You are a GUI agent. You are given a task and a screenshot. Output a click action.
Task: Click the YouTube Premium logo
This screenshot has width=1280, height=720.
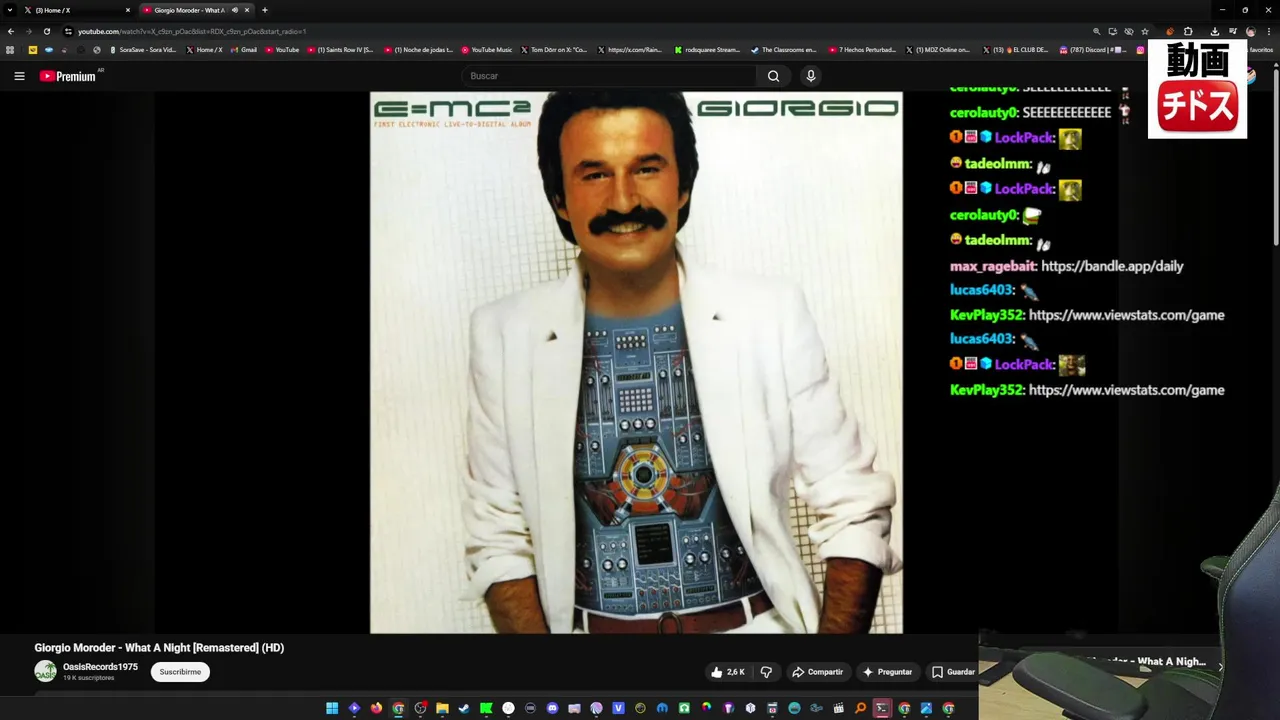tap(68, 76)
